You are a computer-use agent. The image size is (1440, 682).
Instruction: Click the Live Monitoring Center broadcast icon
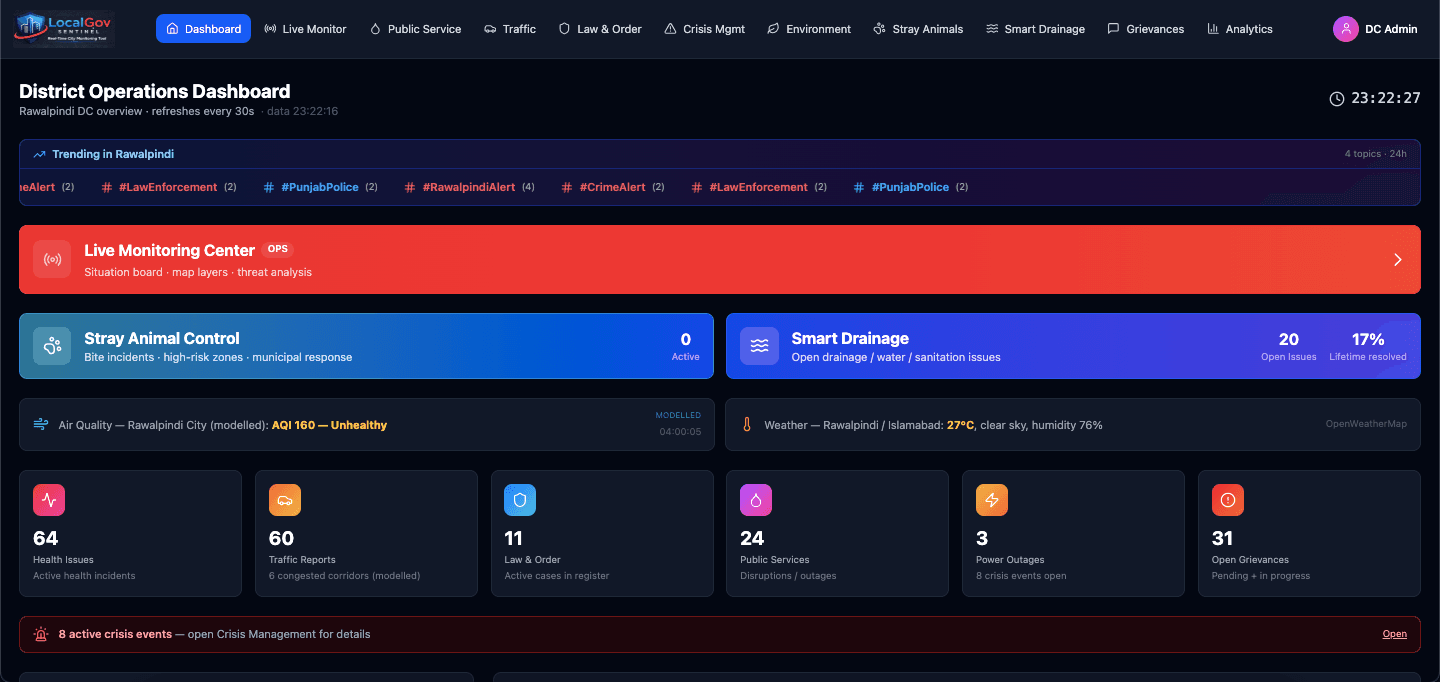coord(52,259)
